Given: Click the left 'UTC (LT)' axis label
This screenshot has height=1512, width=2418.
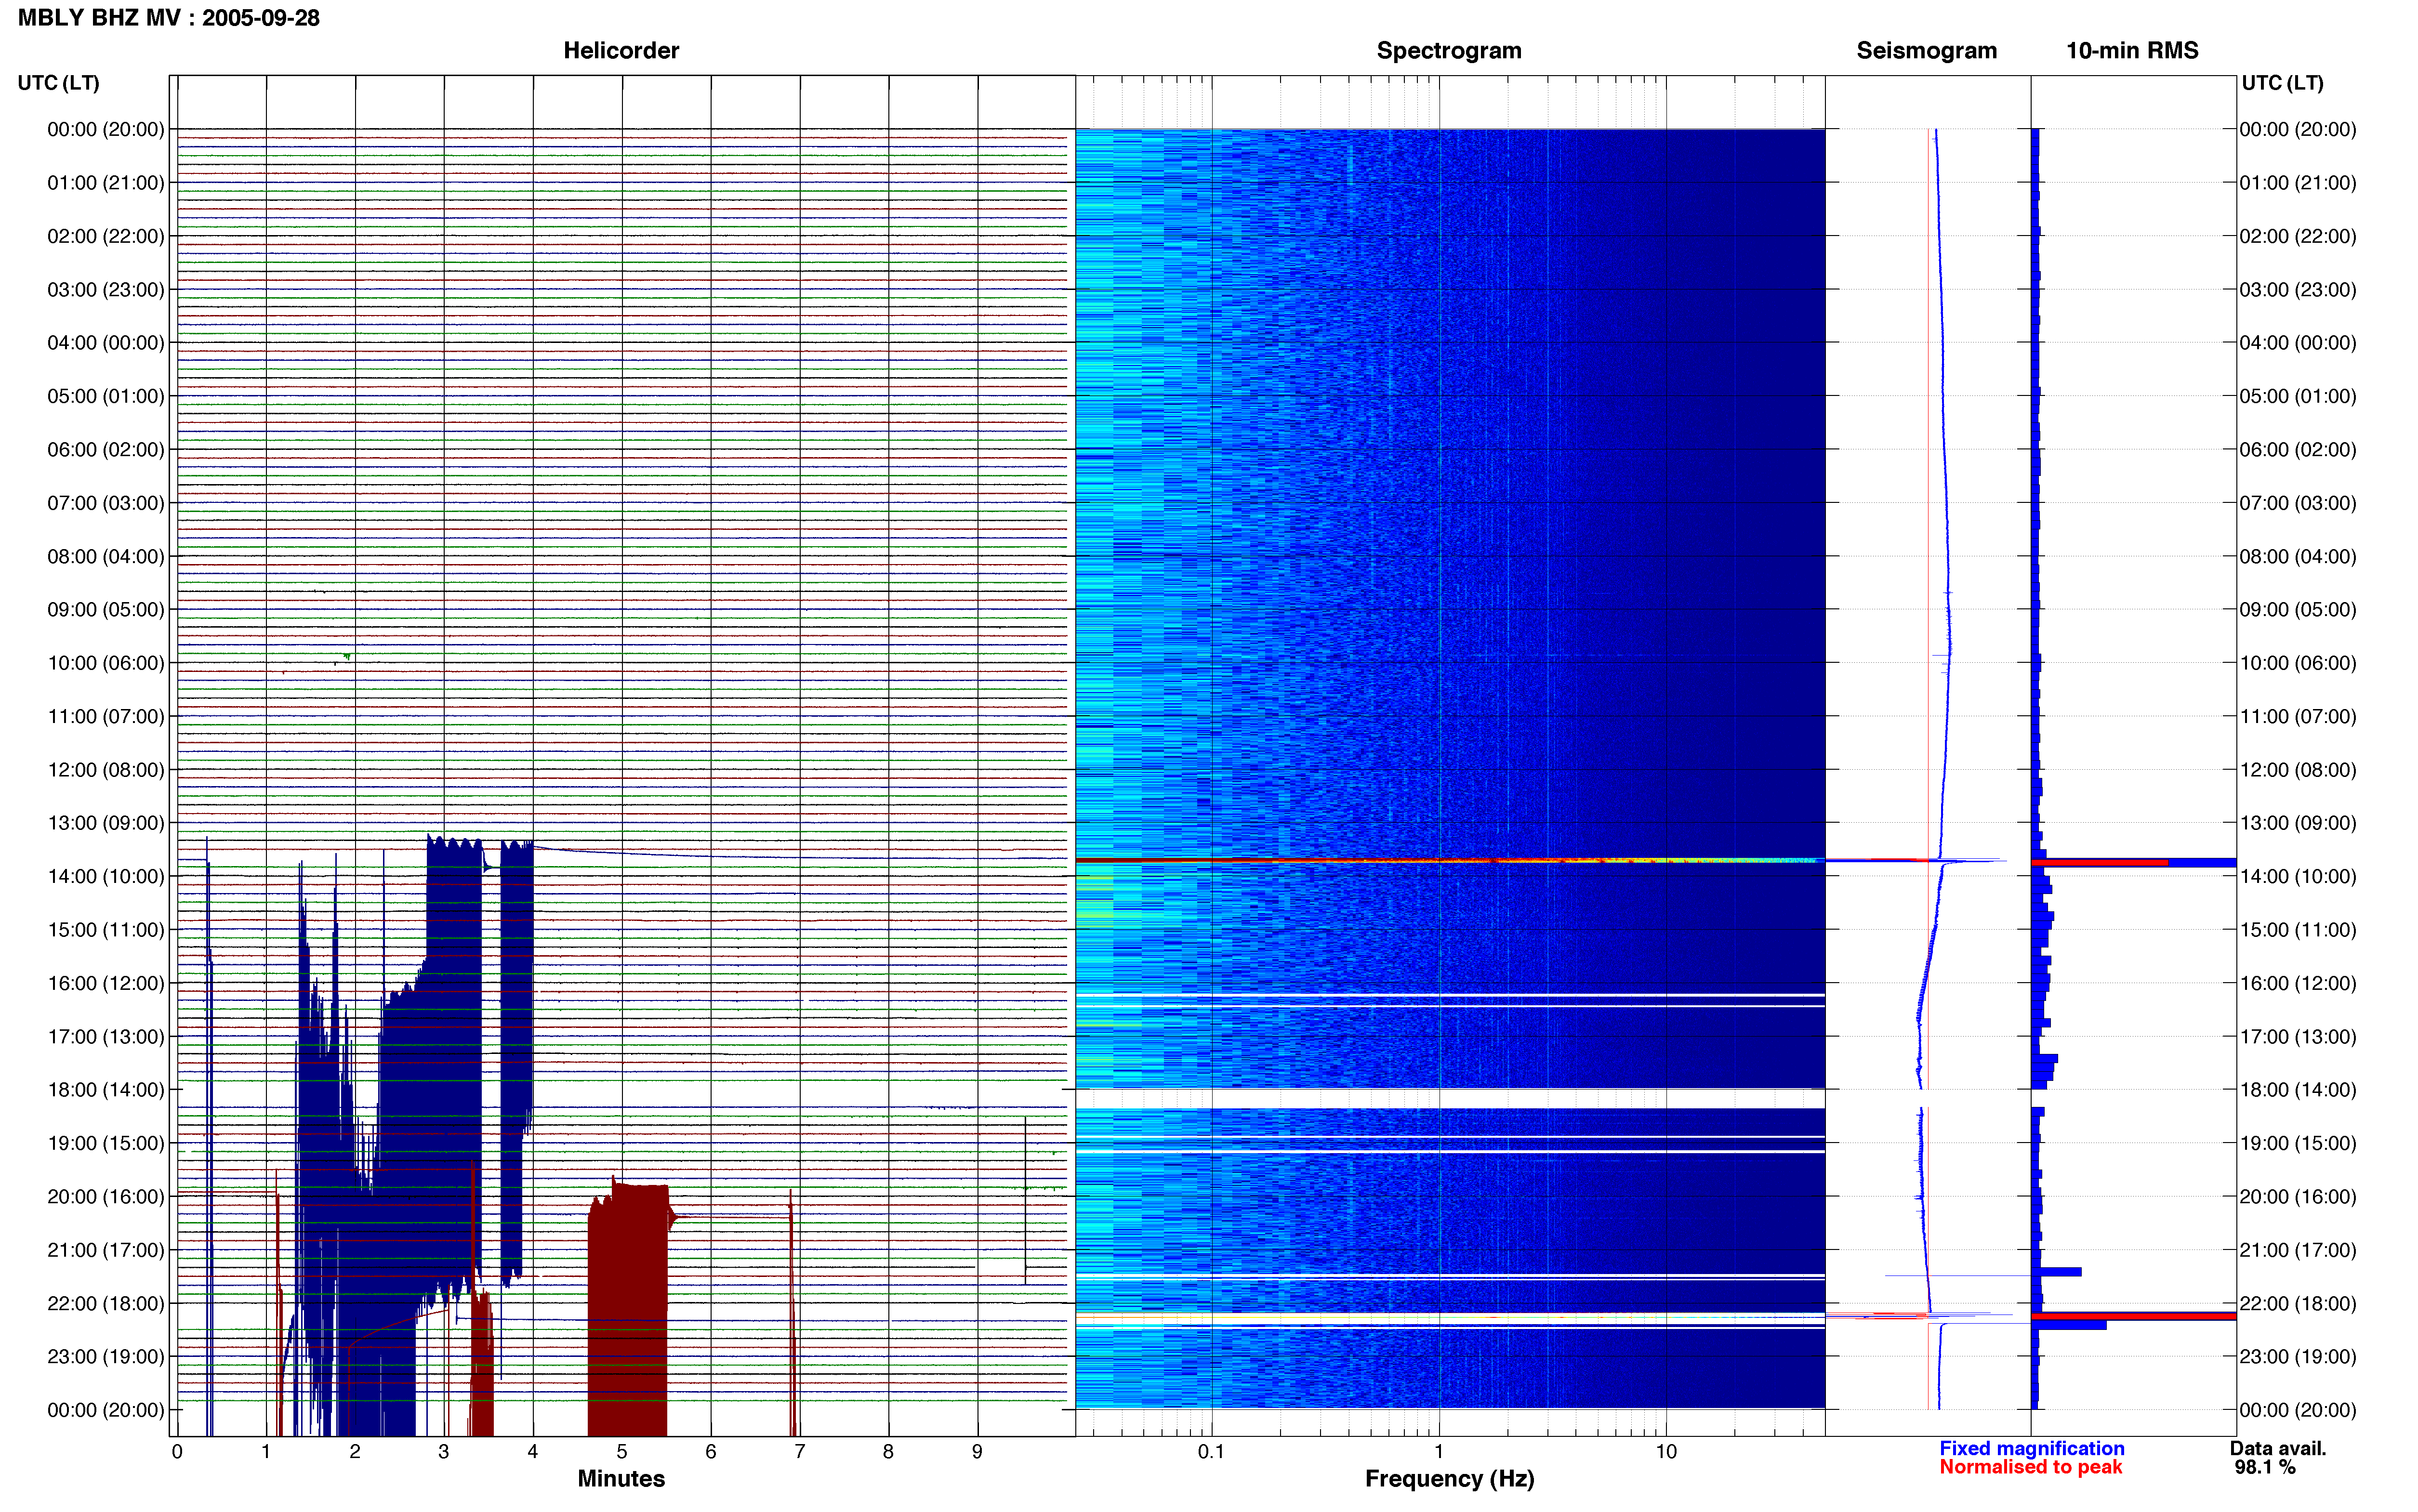Looking at the screenshot, I should pyautogui.click(x=59, y=83).
